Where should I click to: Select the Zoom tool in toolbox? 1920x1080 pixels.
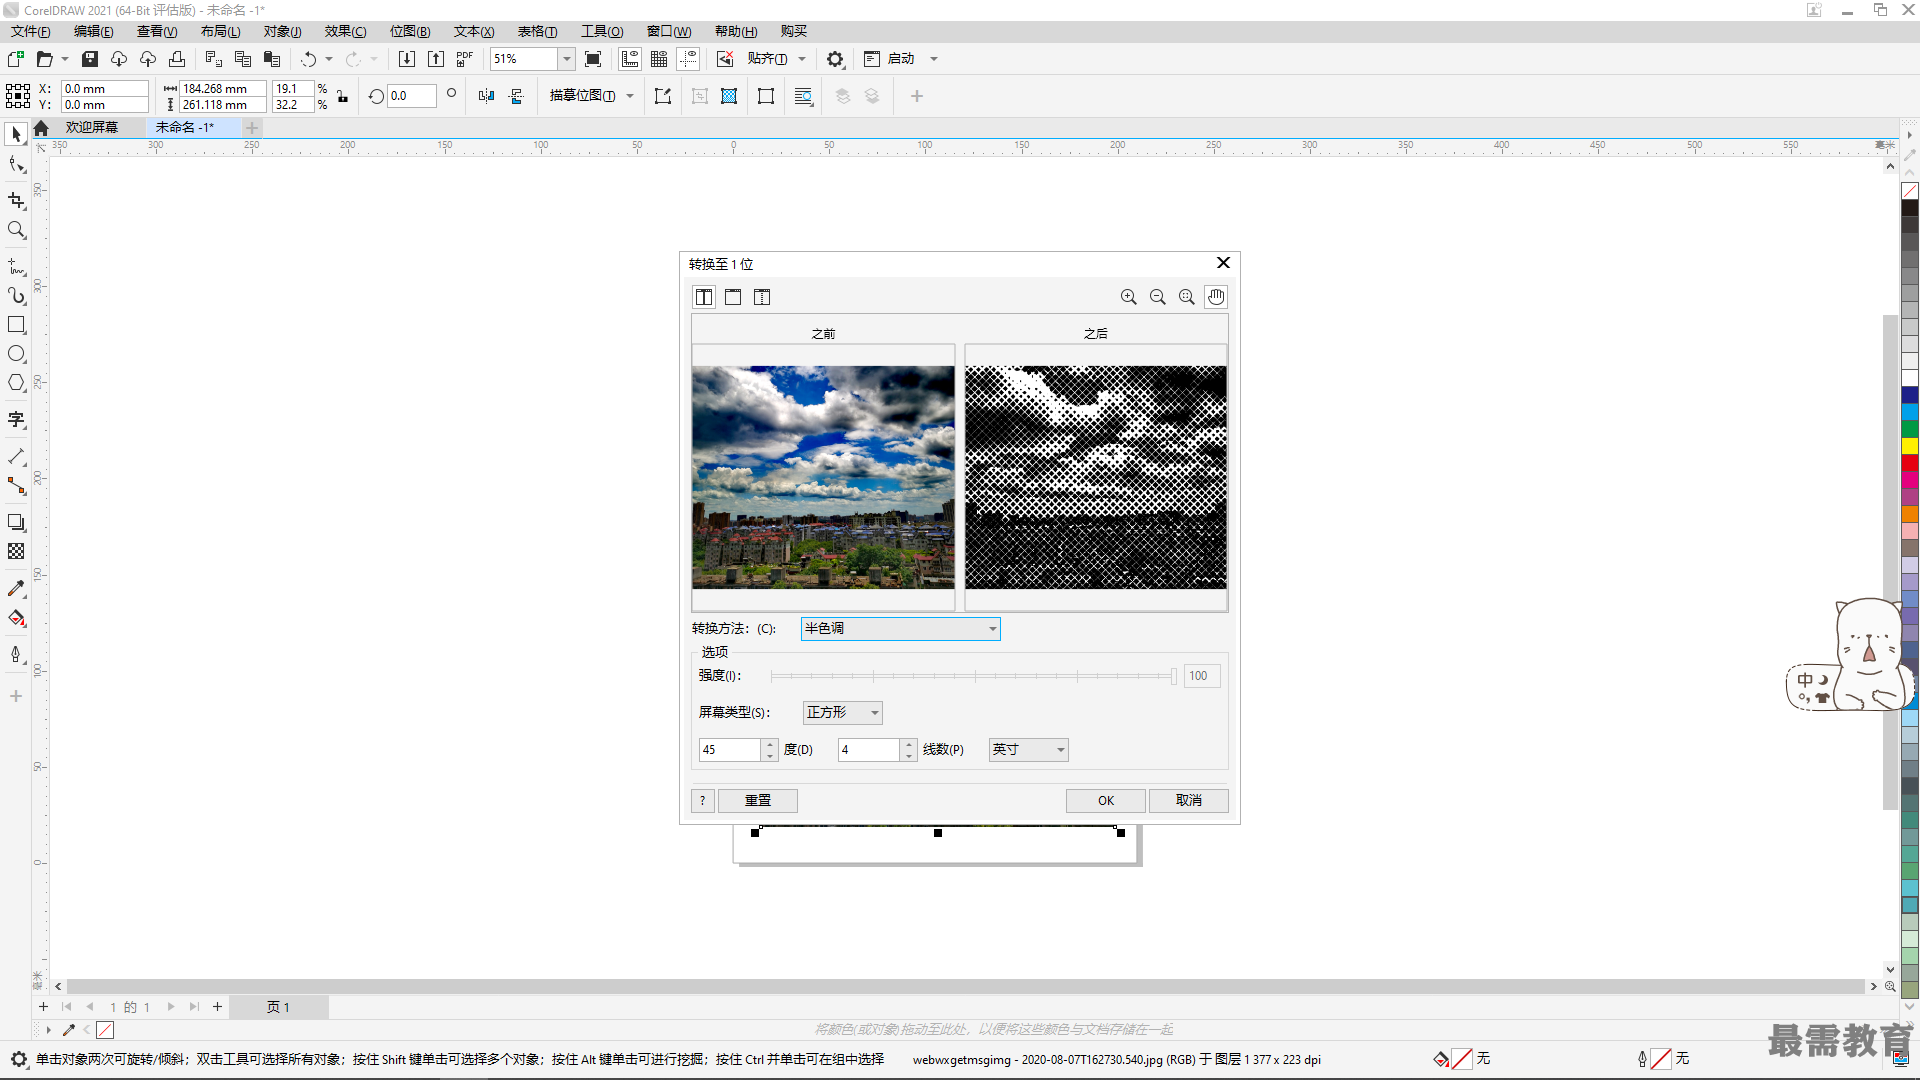point(16,230)
